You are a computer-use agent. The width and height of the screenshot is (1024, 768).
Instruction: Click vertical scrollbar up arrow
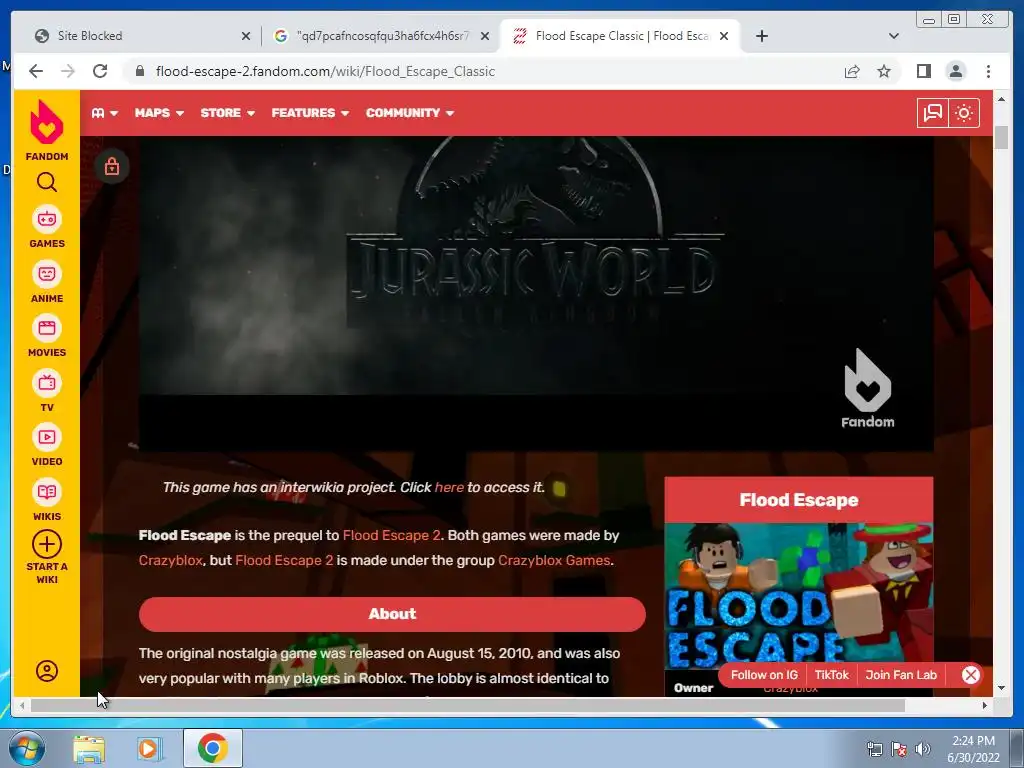1001,99
